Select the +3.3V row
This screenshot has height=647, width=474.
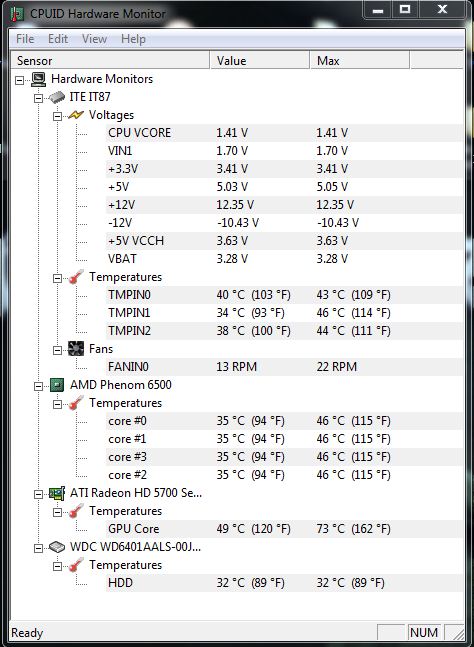point(284,169)
